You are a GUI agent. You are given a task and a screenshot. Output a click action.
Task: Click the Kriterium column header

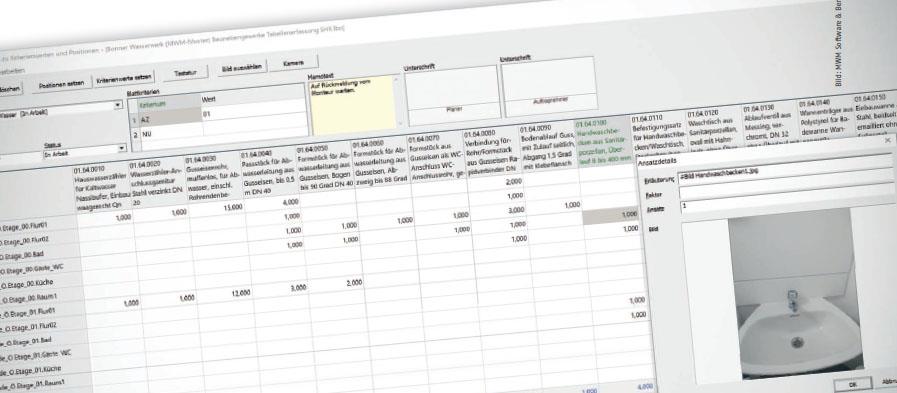pyautogui.click(x=169, y=103)
